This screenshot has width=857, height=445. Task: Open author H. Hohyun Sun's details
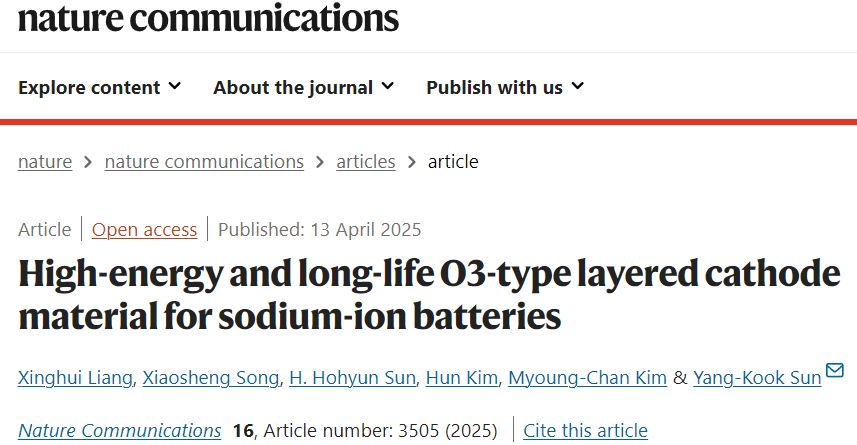(x=353, y=378)
